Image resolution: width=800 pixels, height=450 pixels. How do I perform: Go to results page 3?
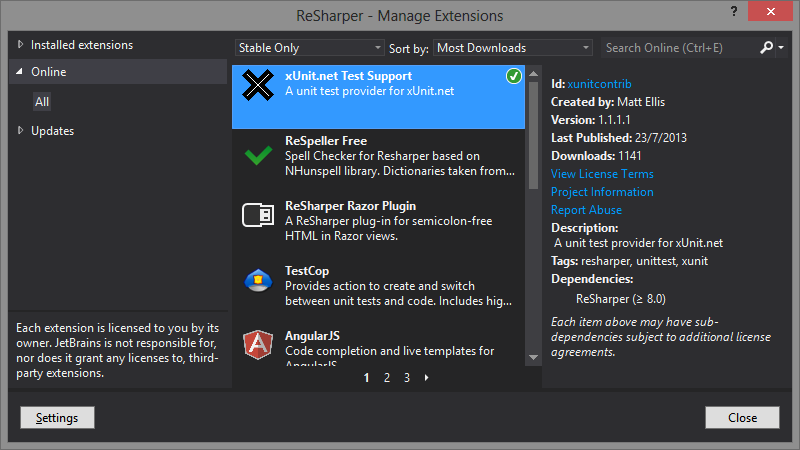(x=407, y=378)
